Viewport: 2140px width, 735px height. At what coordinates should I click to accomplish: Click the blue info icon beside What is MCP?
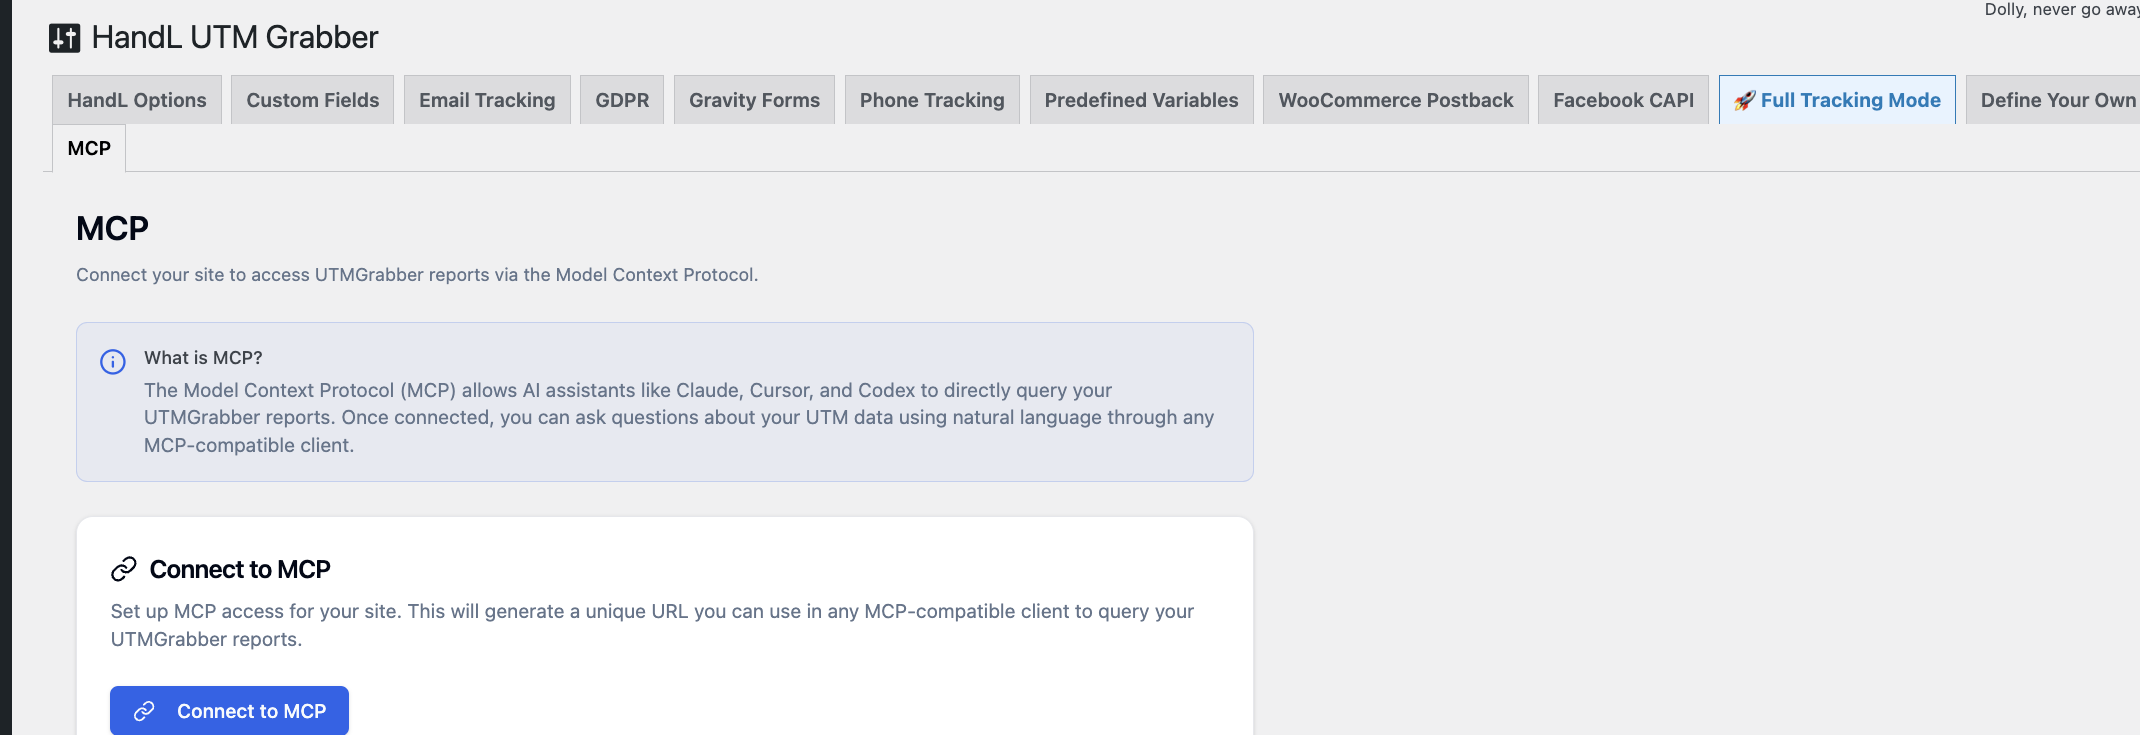click(113, 362)
